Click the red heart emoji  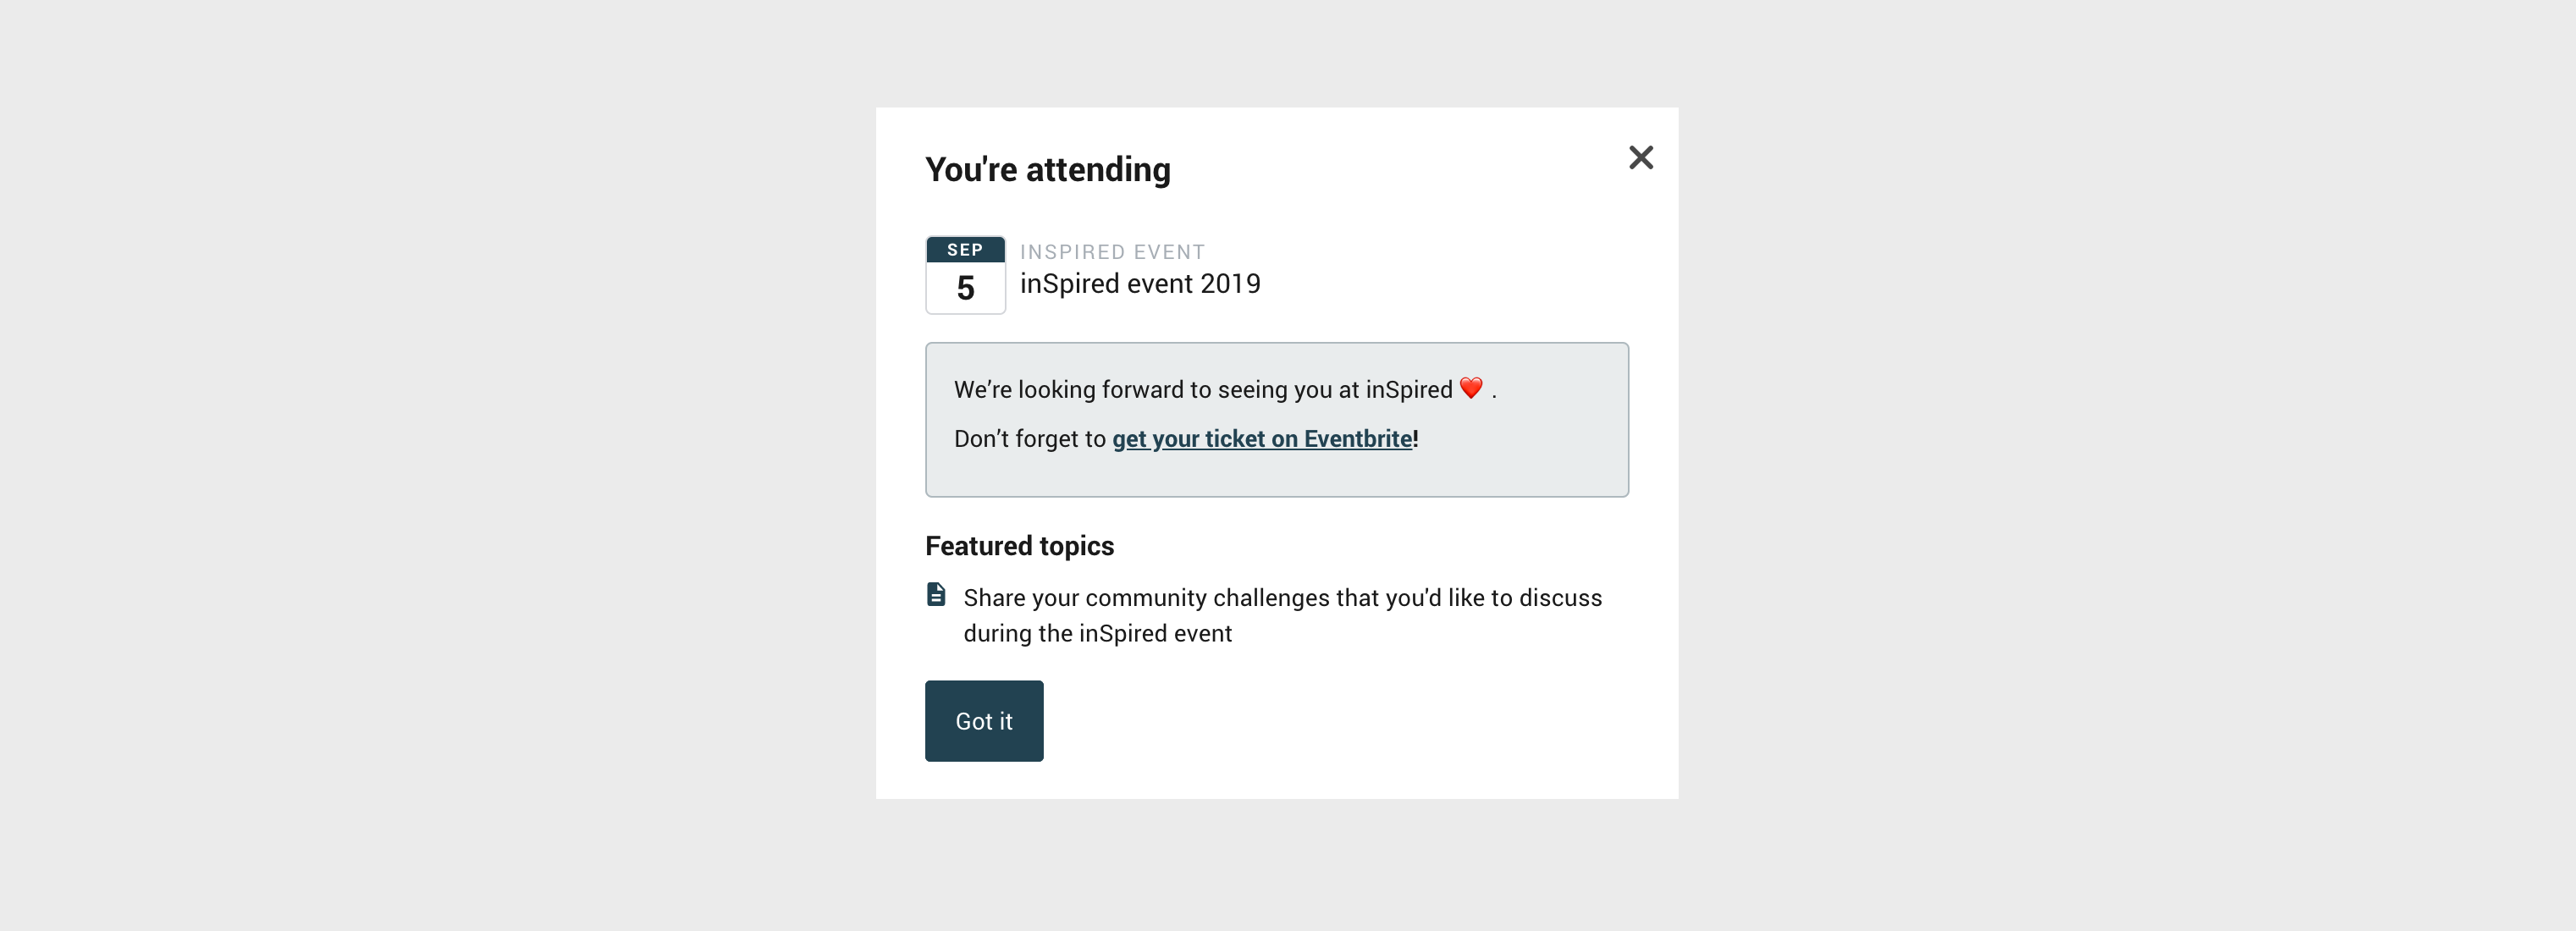coord(1470,388)
